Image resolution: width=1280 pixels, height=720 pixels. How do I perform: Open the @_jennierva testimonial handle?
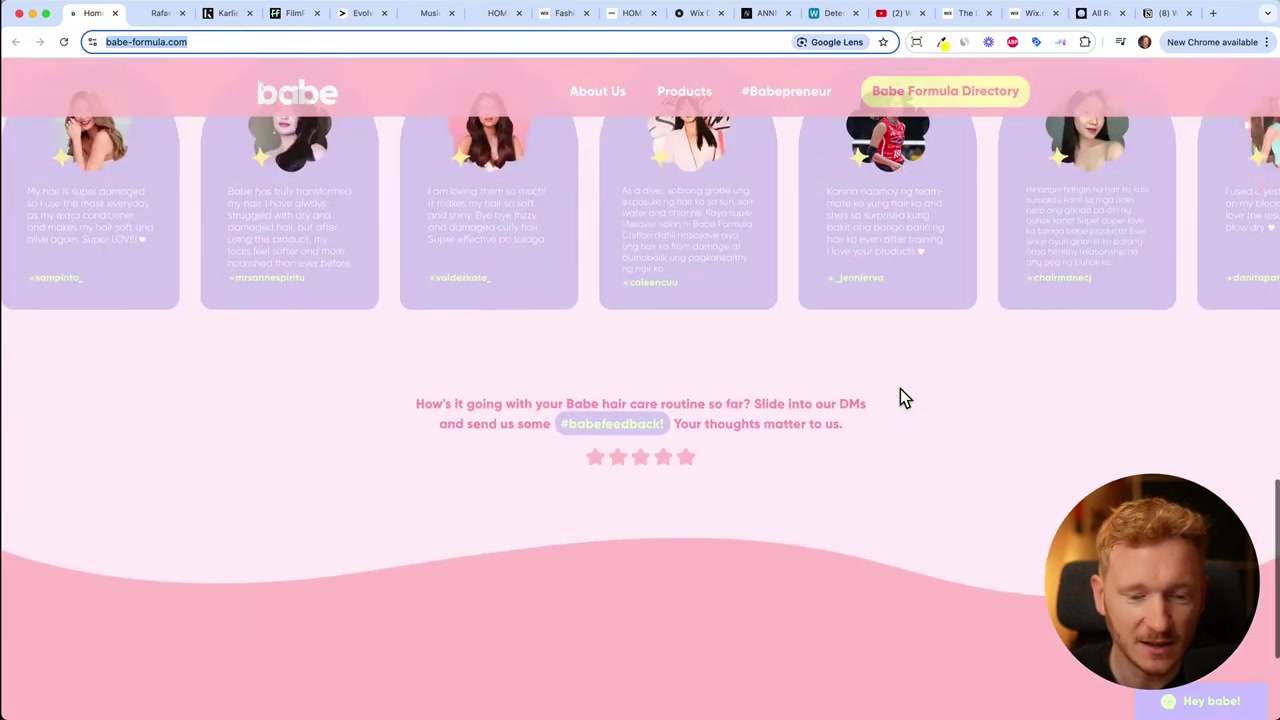point(855,277)
